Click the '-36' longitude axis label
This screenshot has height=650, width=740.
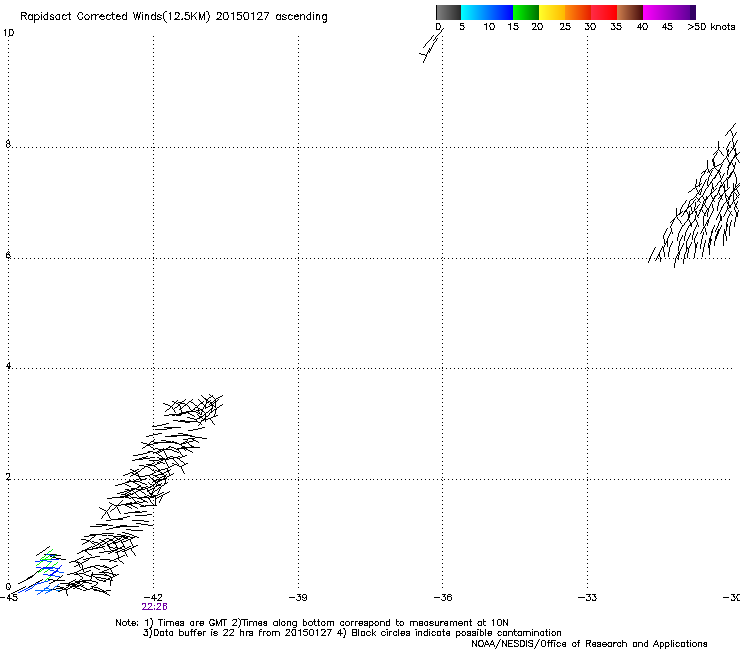pyautogui.click(x=443, y=597)
